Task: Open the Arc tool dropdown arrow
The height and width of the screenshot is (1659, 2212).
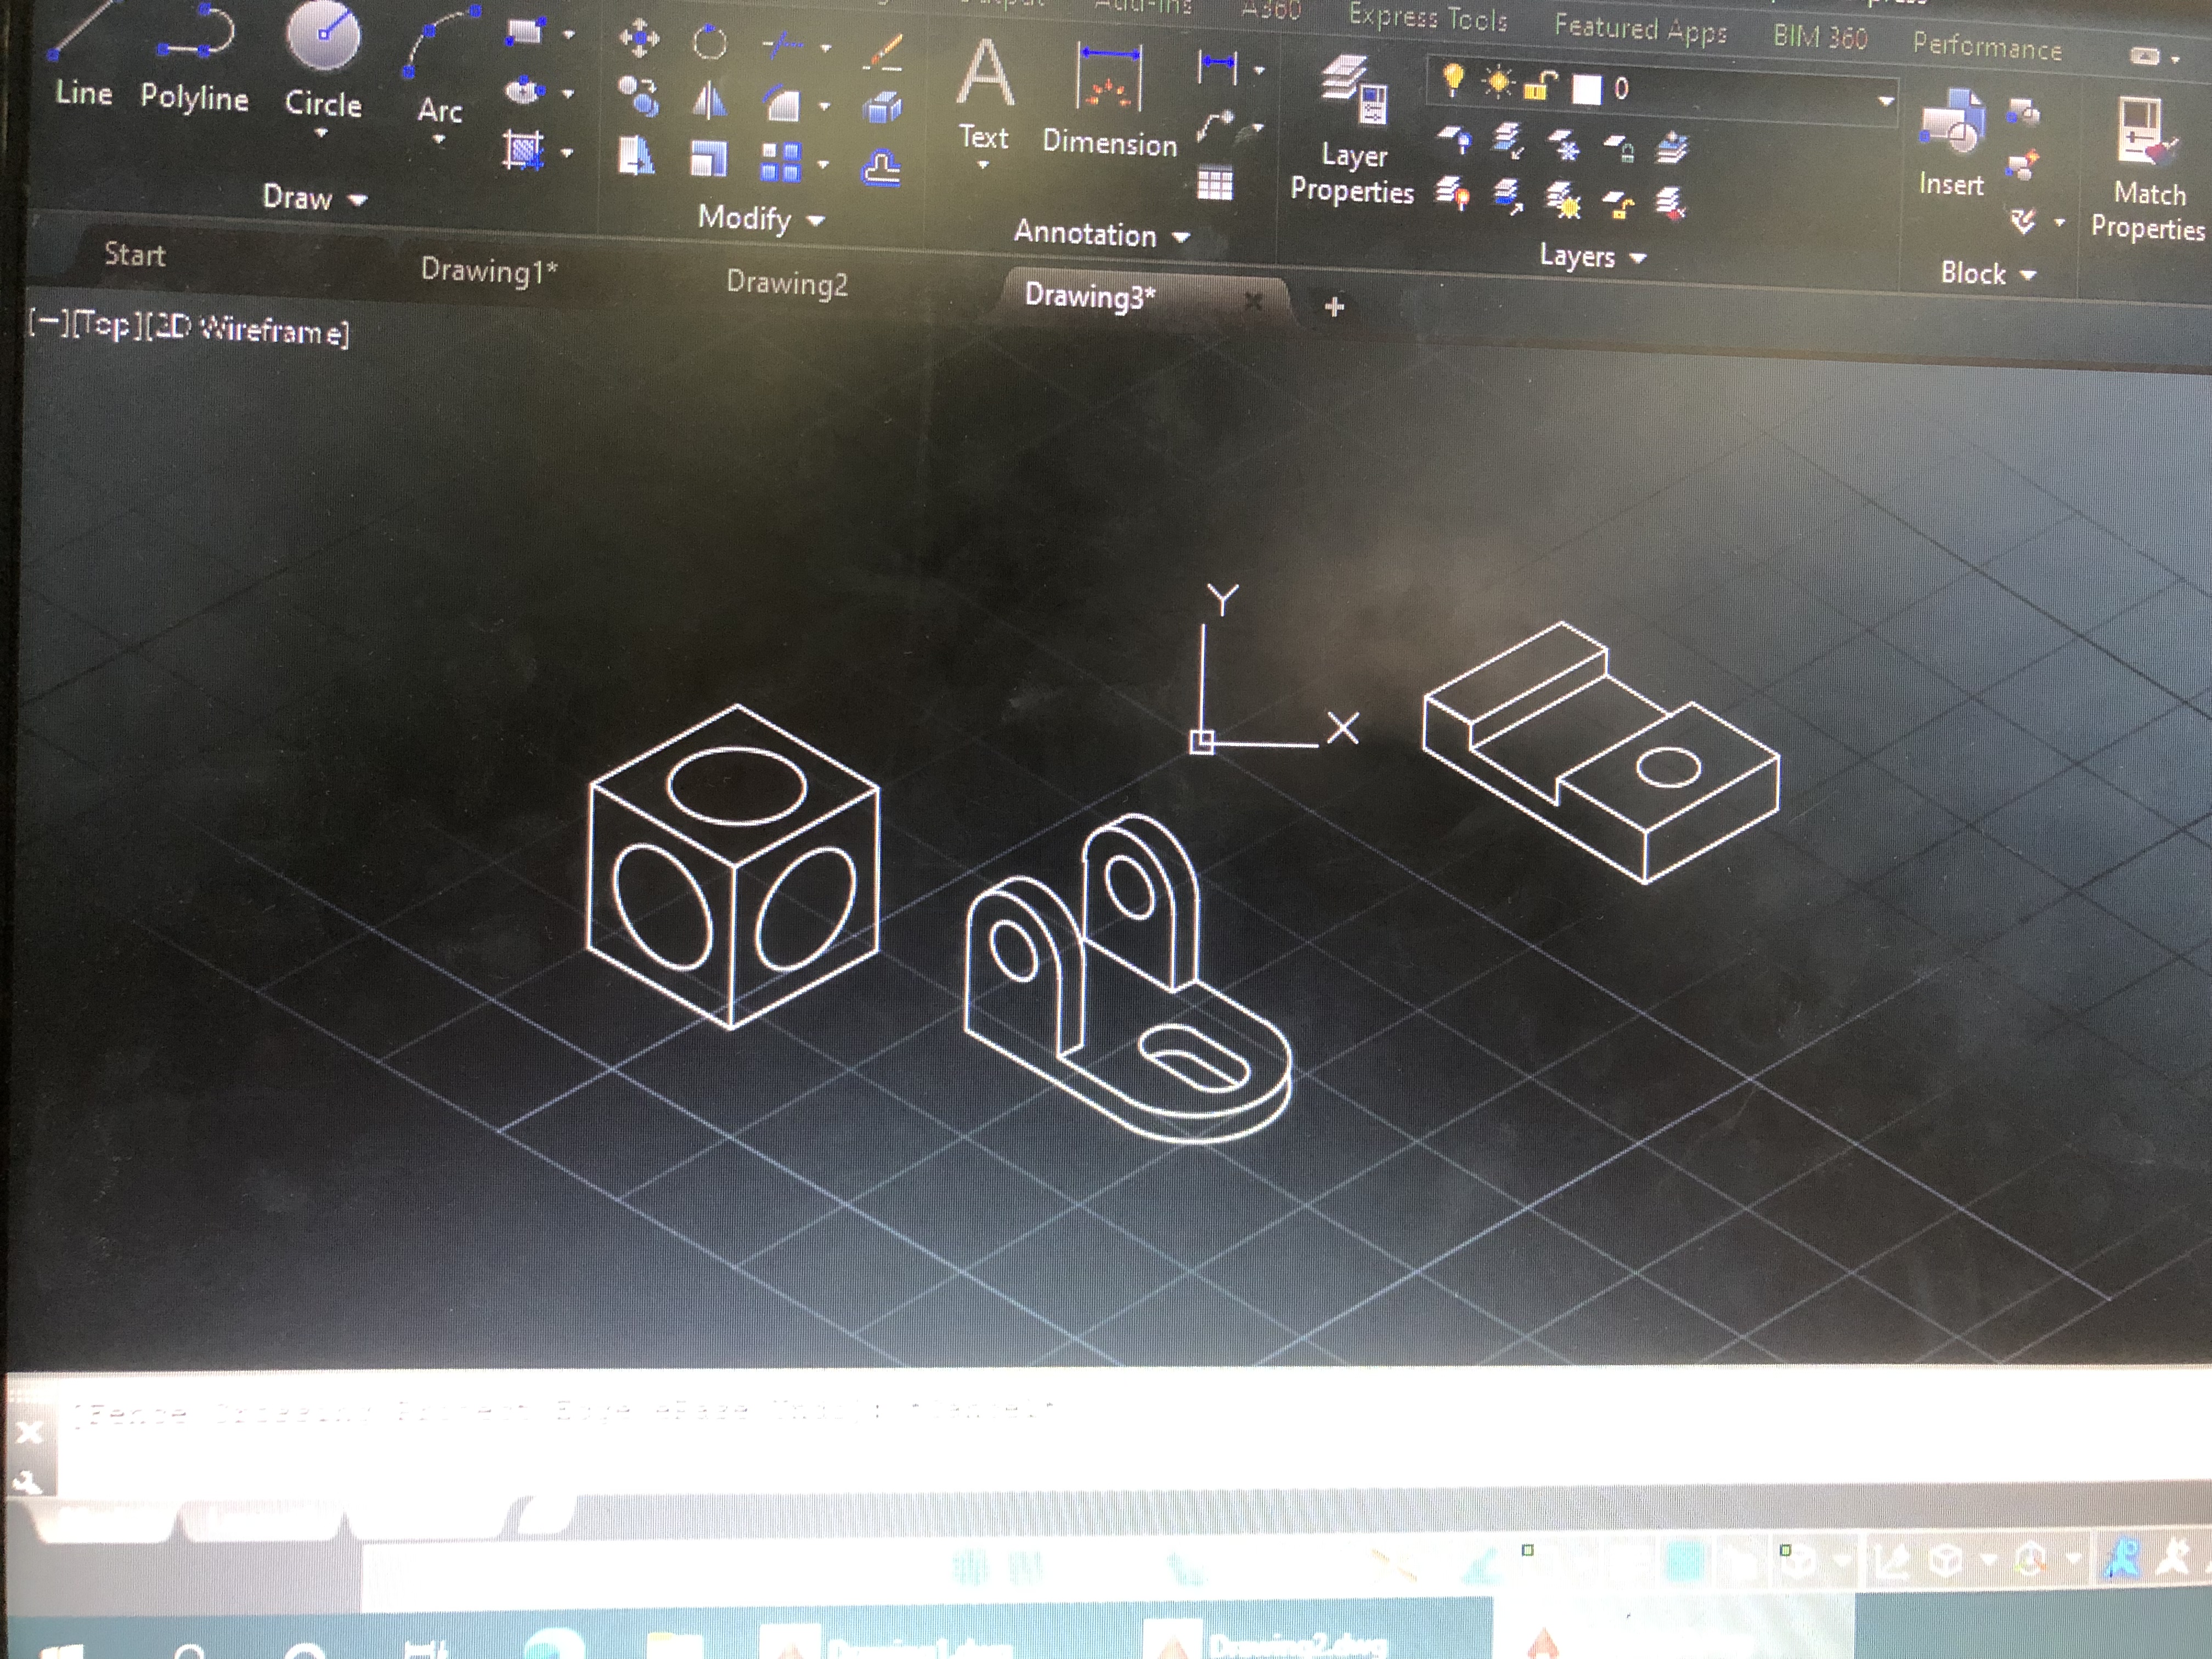Action: click(438, 140)
